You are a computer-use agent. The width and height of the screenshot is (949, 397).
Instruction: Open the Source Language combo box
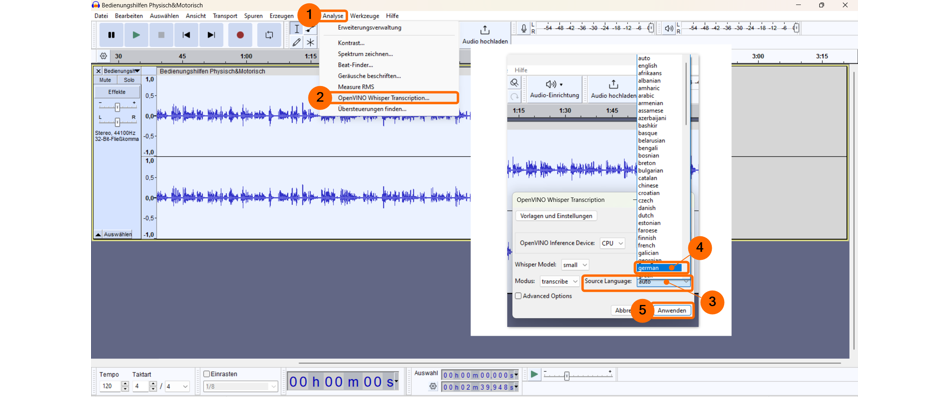click(663, 281)
